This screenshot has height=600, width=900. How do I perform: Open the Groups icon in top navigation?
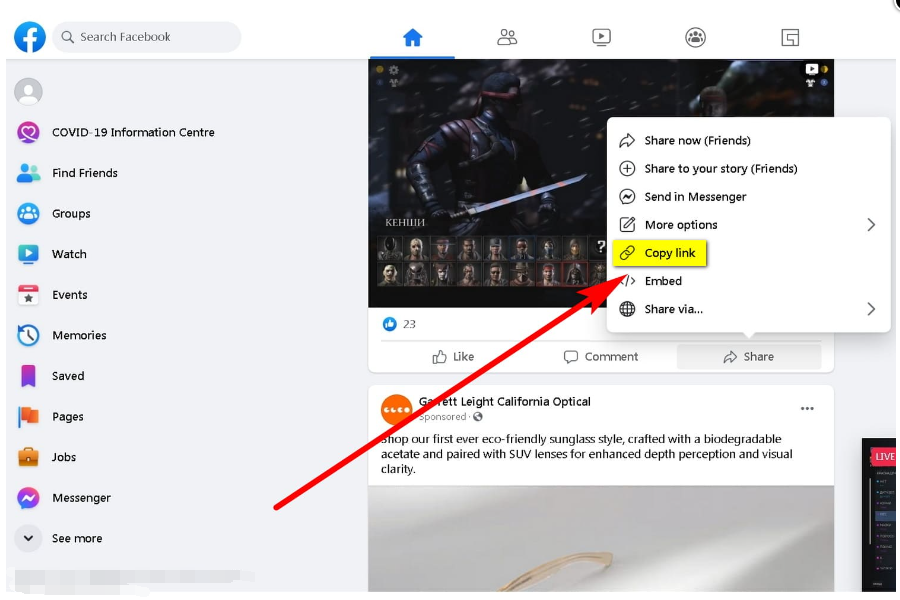[695, 38]
